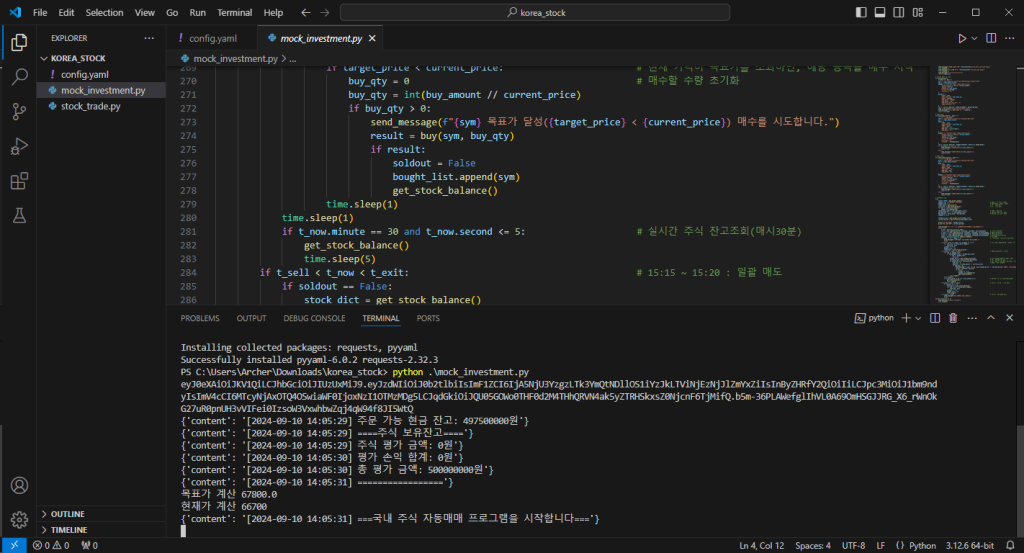The height and width of the screenshot is (553, 1024).
Task: Open editor More Actions menu
Action: 1010,39
